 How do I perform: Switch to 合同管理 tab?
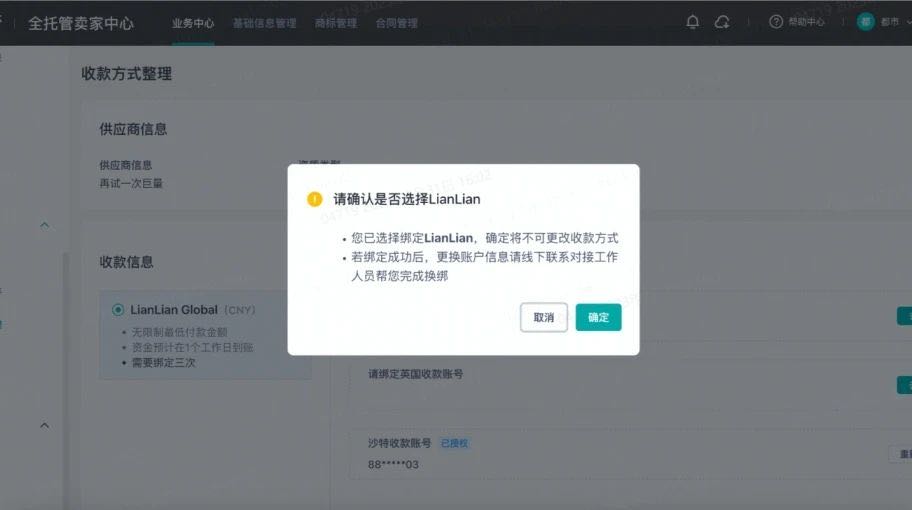[x=397, y=23]
